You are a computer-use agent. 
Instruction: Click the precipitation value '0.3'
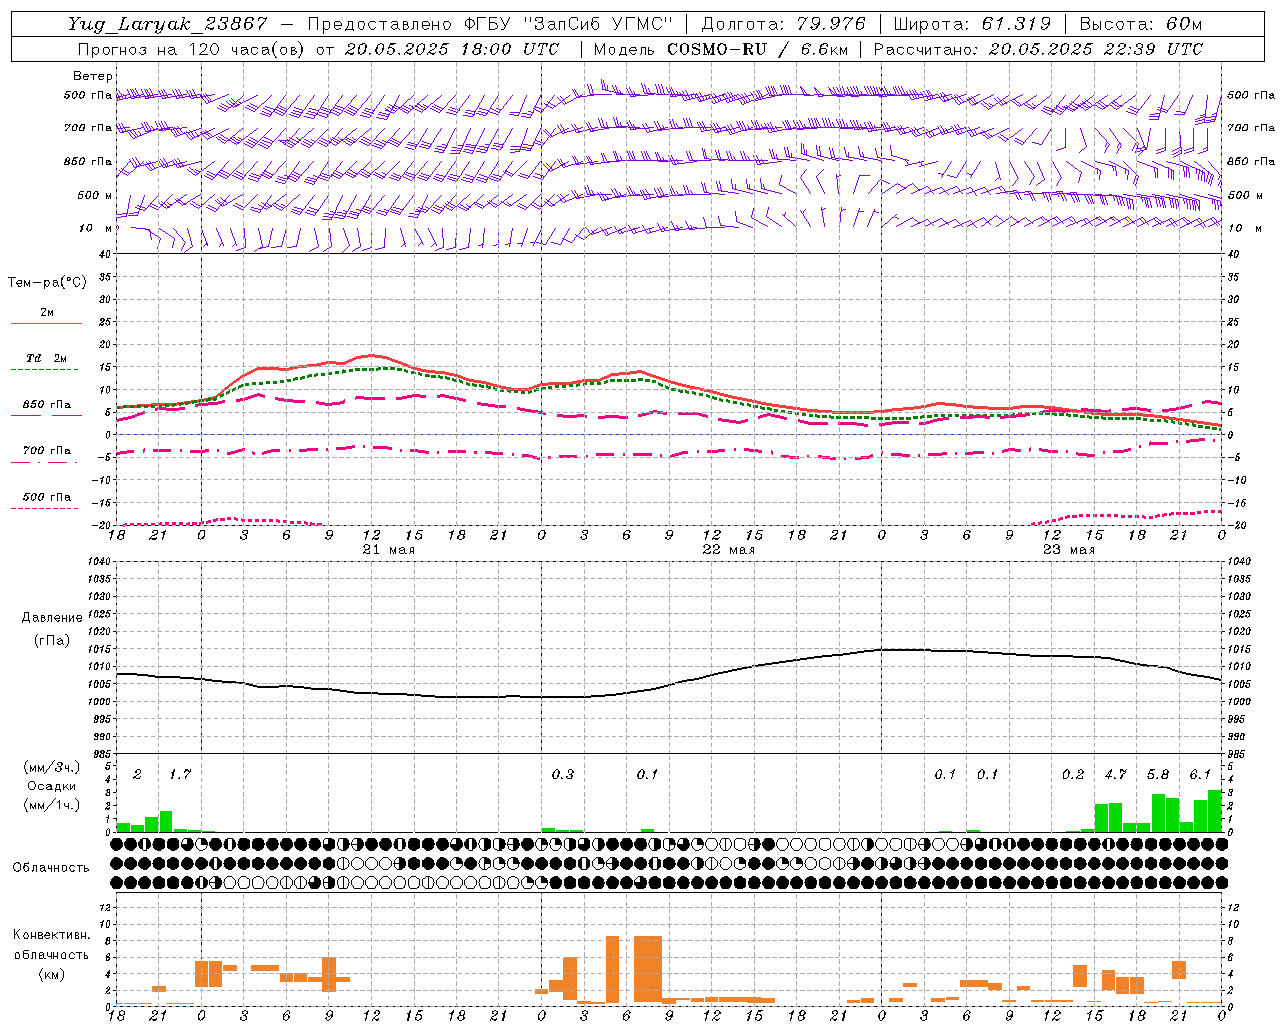point(563,774)
